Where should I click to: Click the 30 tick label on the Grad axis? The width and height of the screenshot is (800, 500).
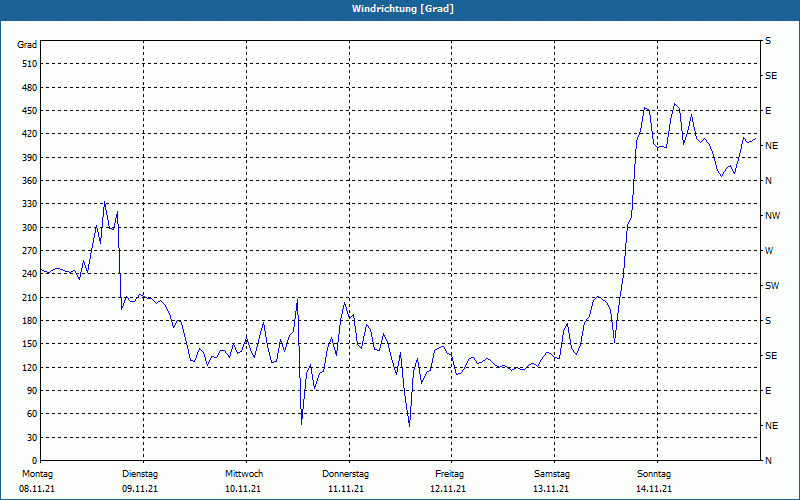pos(32,438)
